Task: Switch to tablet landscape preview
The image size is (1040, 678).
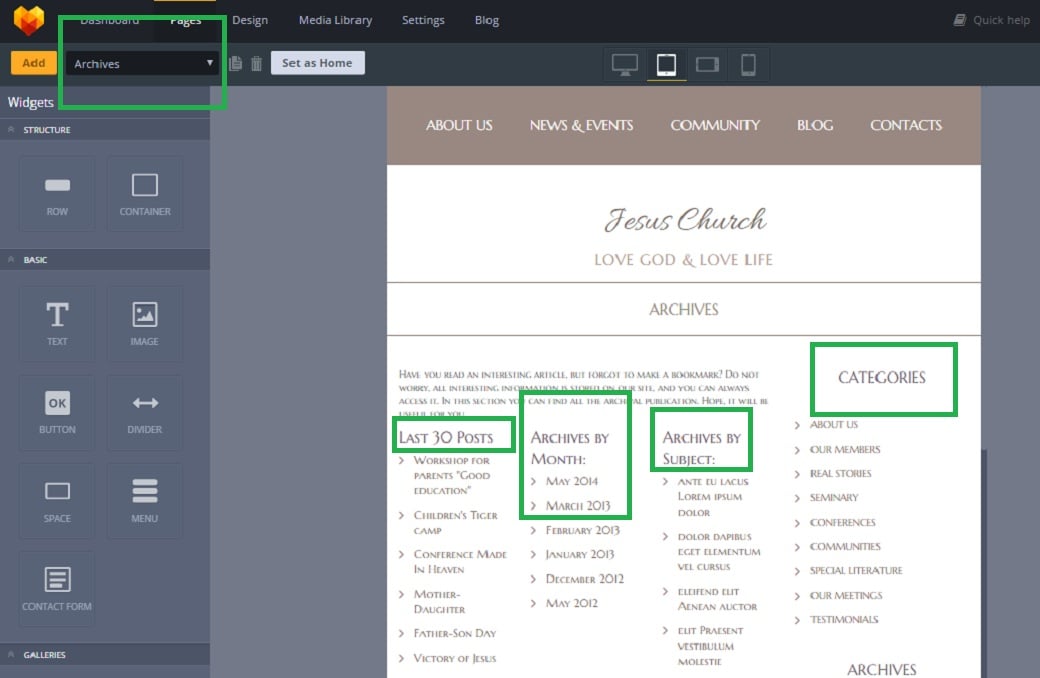Action: coord(707,65)
